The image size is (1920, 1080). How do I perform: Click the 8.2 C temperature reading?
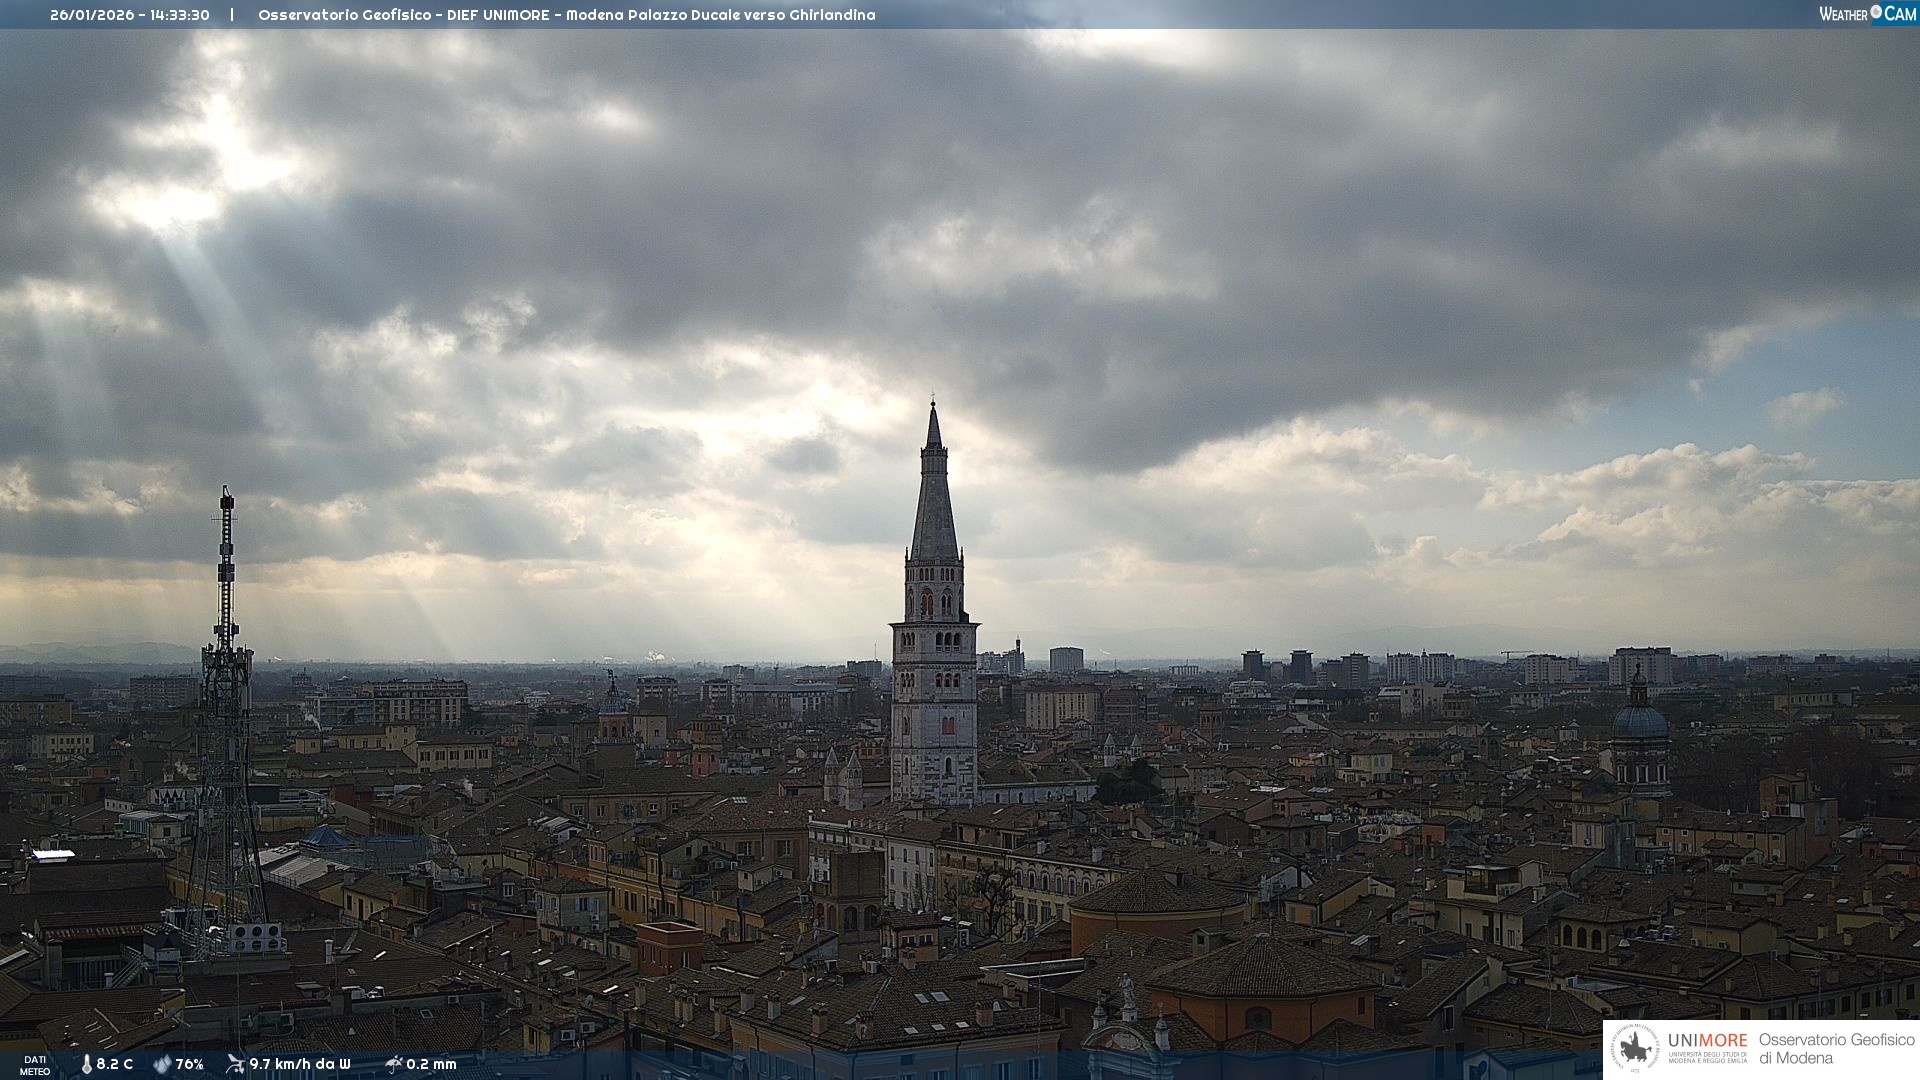tap(115, 1065)
